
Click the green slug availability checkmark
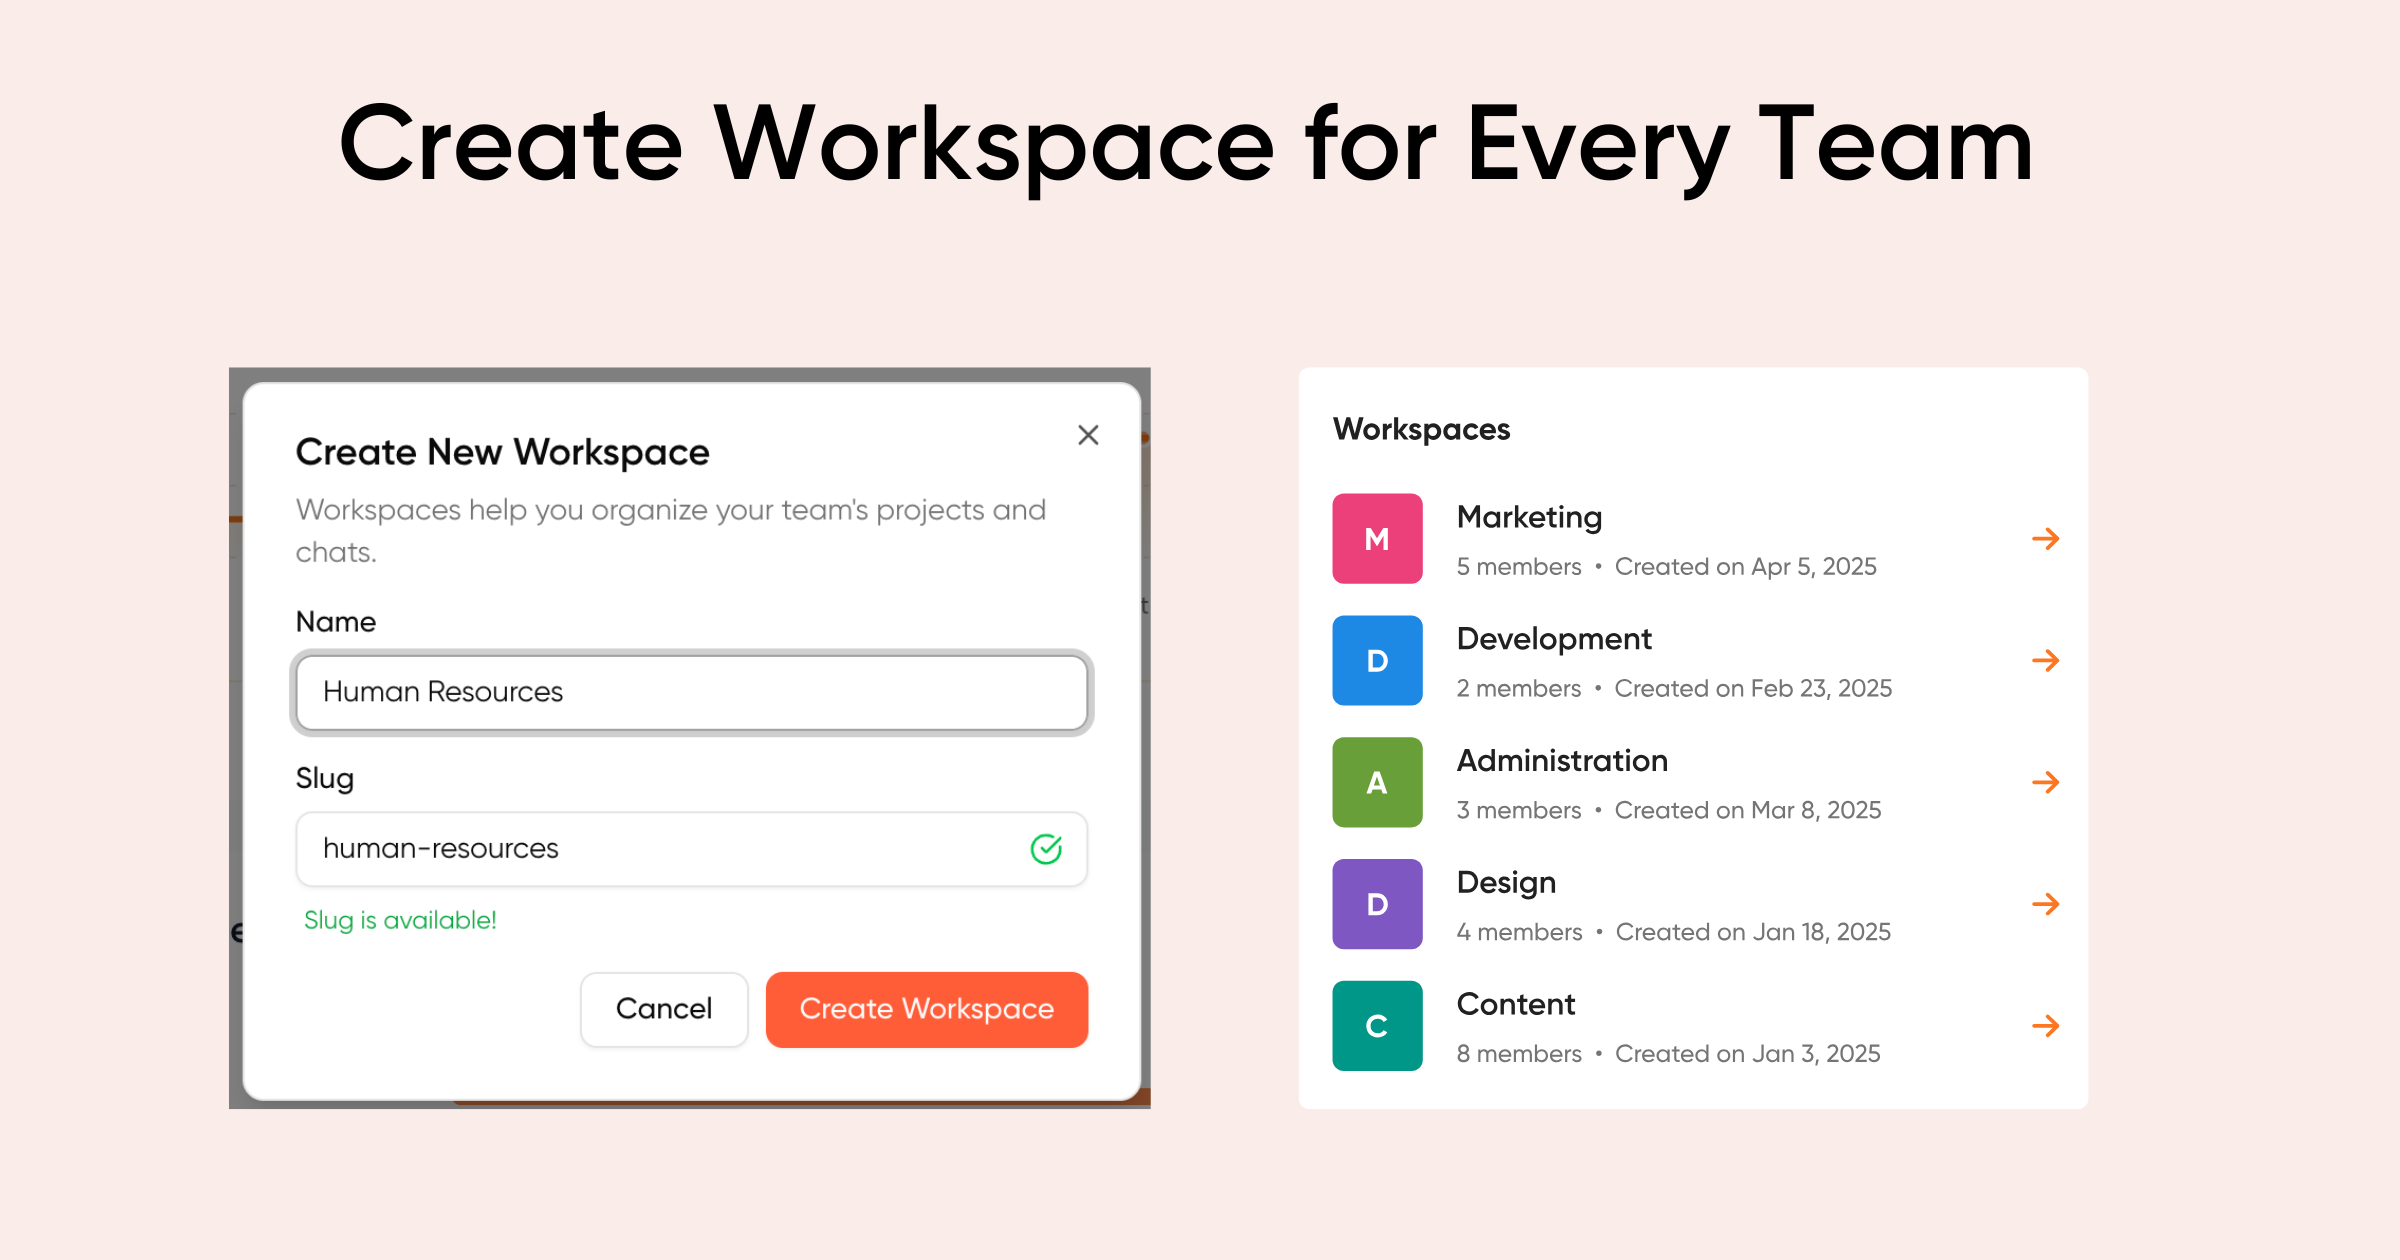click(1045, 848)
